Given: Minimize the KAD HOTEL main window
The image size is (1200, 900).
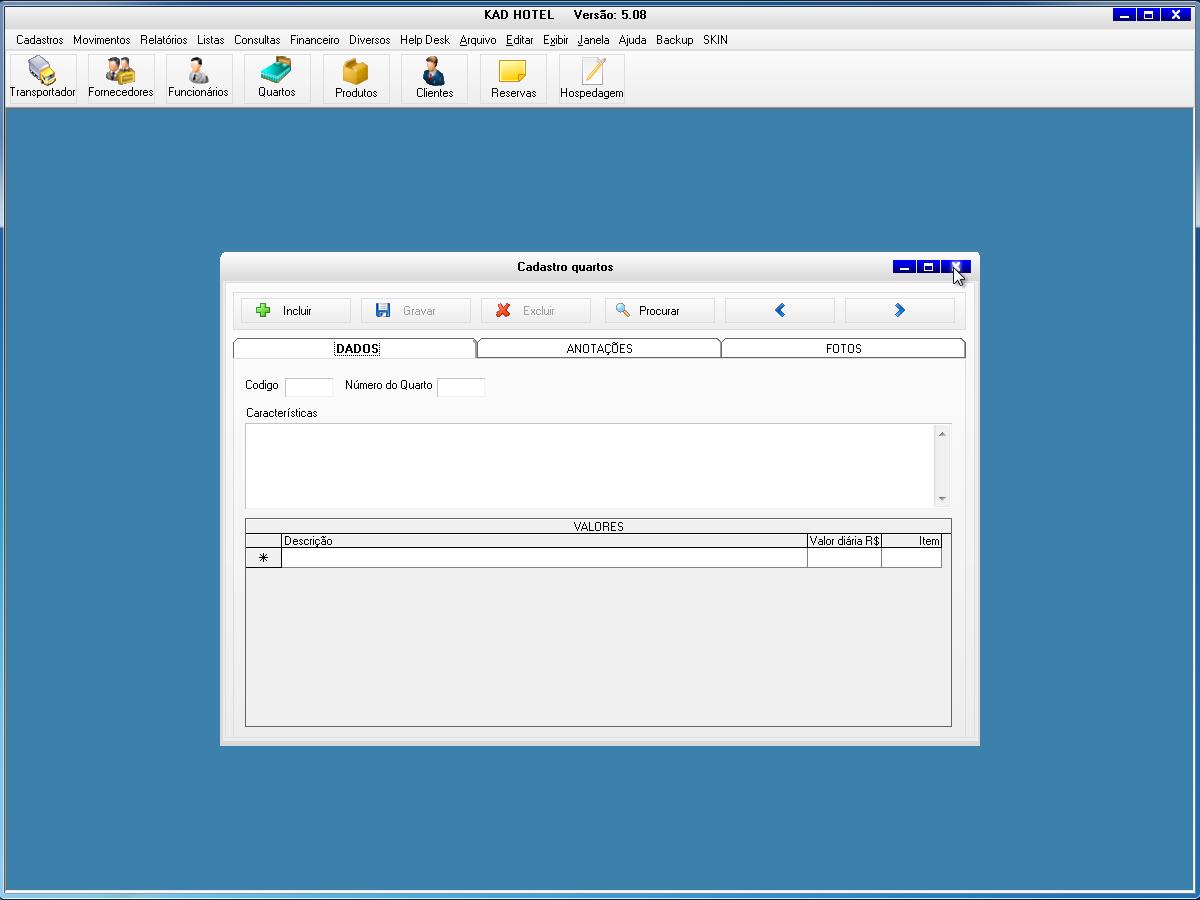Looking at the screenshot, I should 1125,15.
